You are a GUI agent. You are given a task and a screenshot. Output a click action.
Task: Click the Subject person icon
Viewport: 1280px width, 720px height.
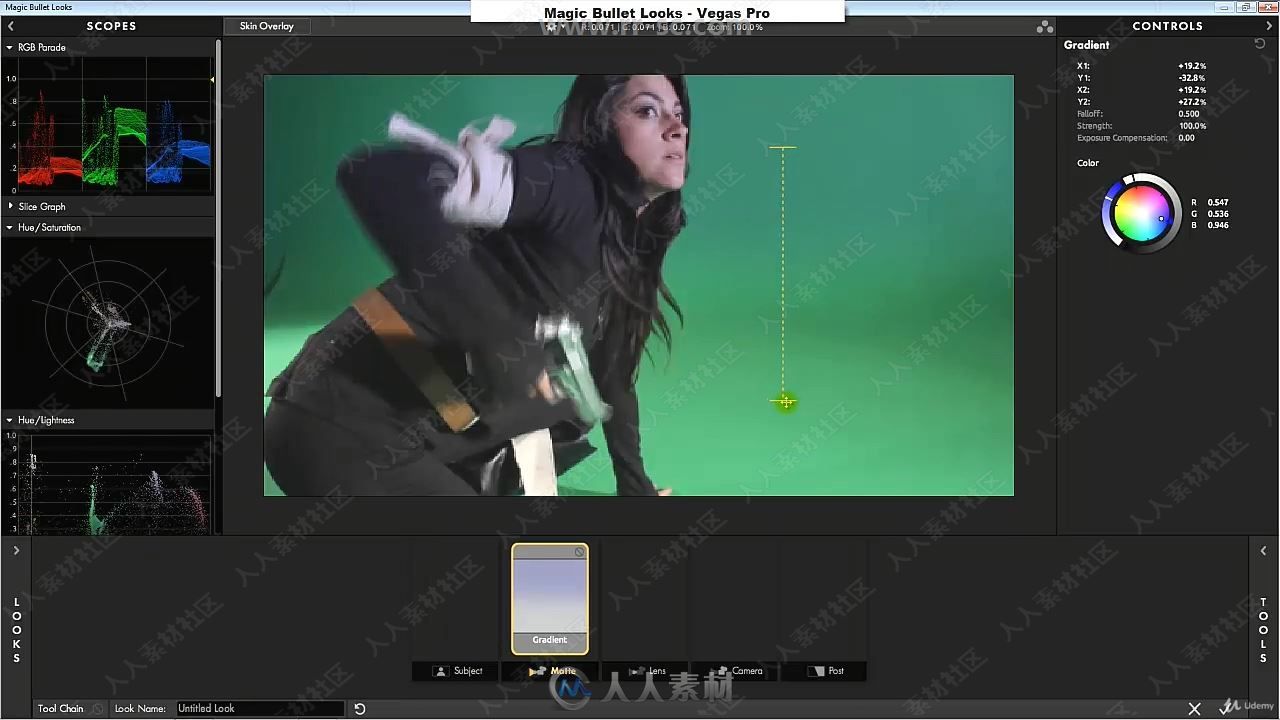[x=440, y=671]
